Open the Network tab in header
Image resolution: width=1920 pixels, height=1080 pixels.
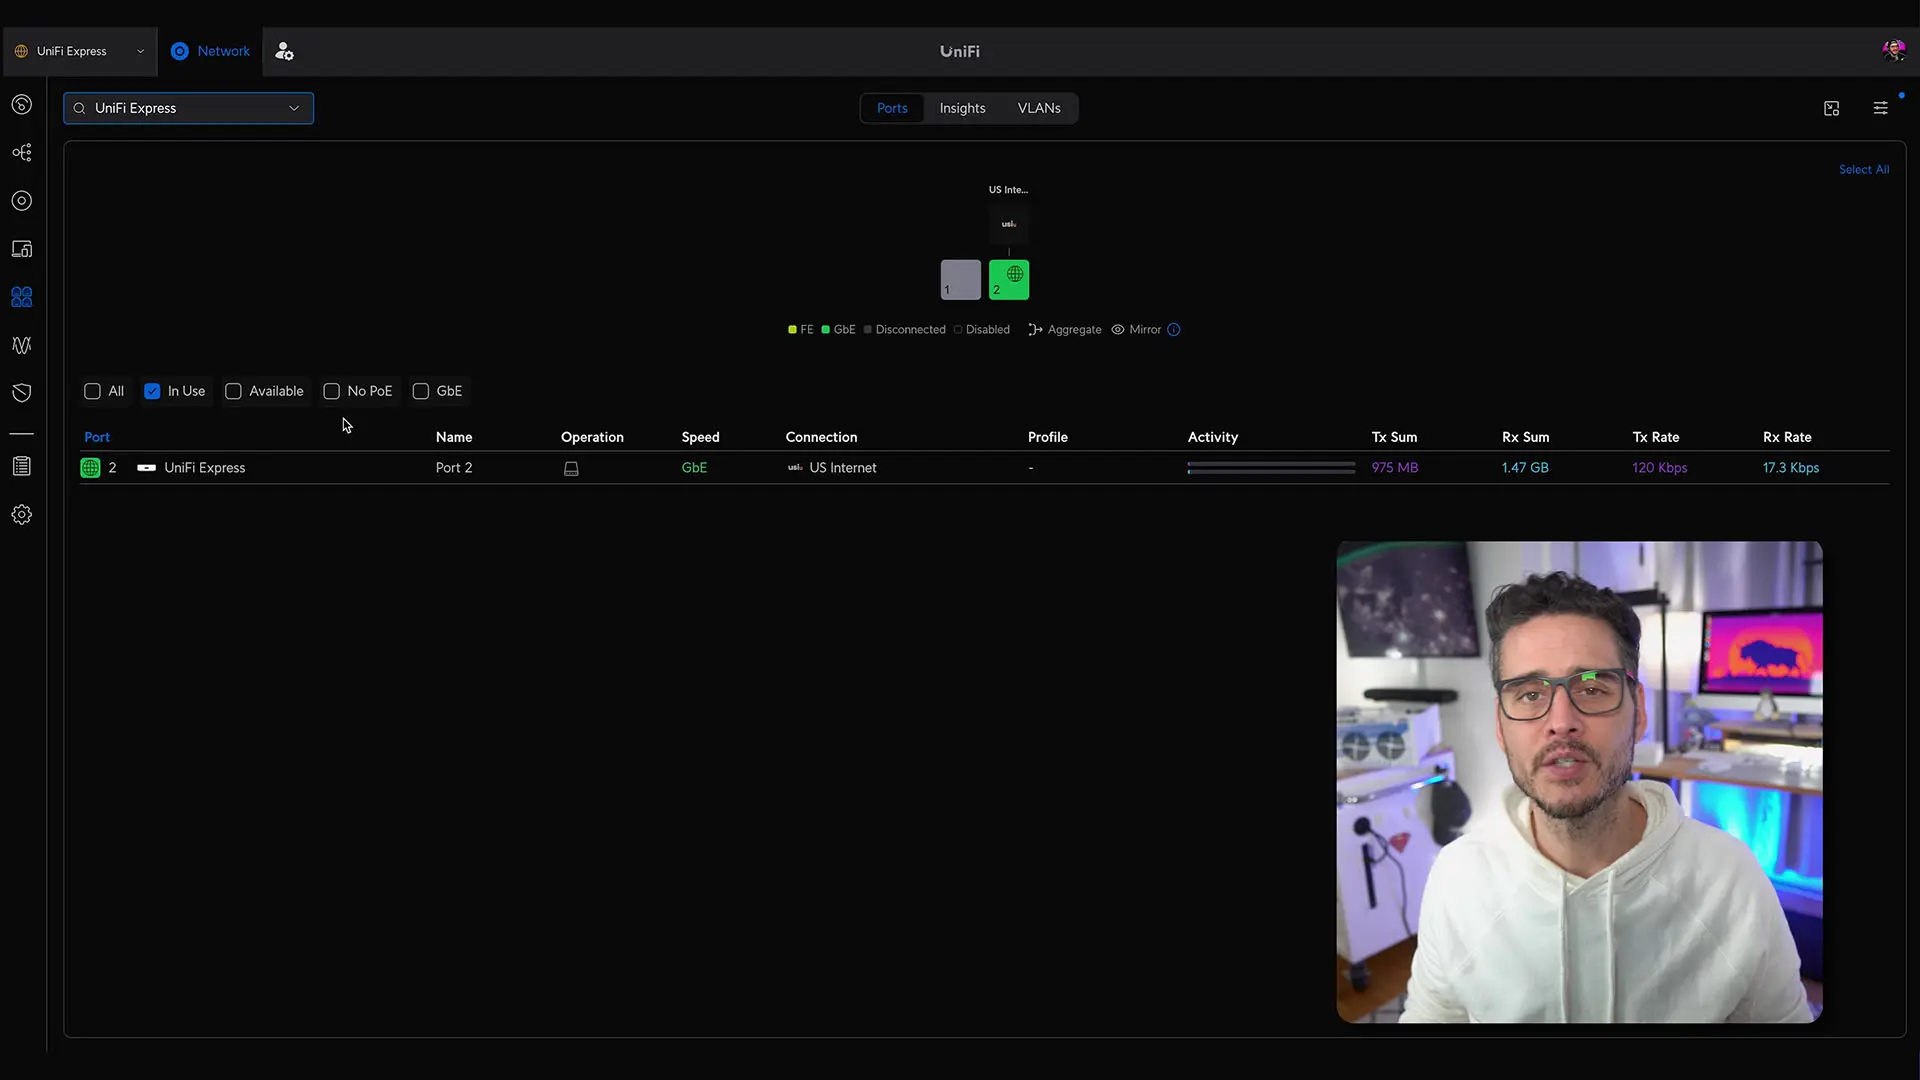pyautogui.click(x=211, y=51)
